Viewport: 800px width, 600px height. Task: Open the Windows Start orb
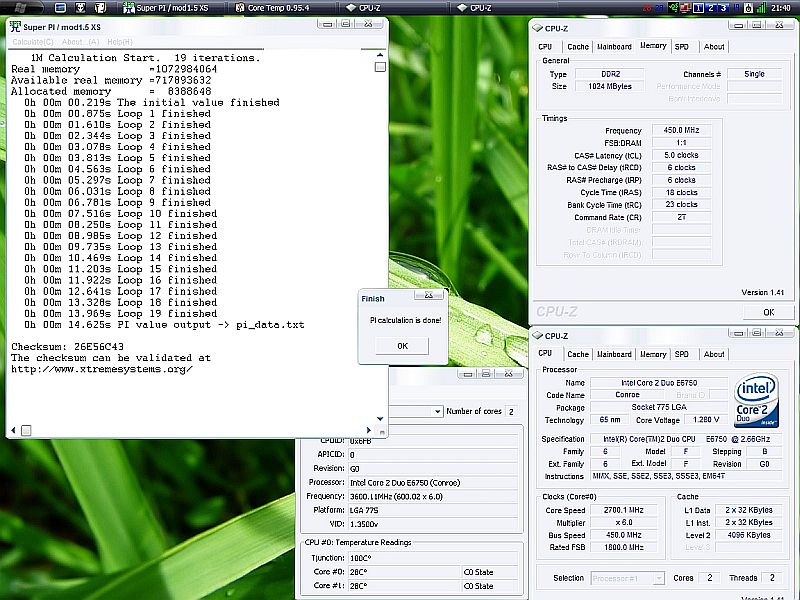20,7
